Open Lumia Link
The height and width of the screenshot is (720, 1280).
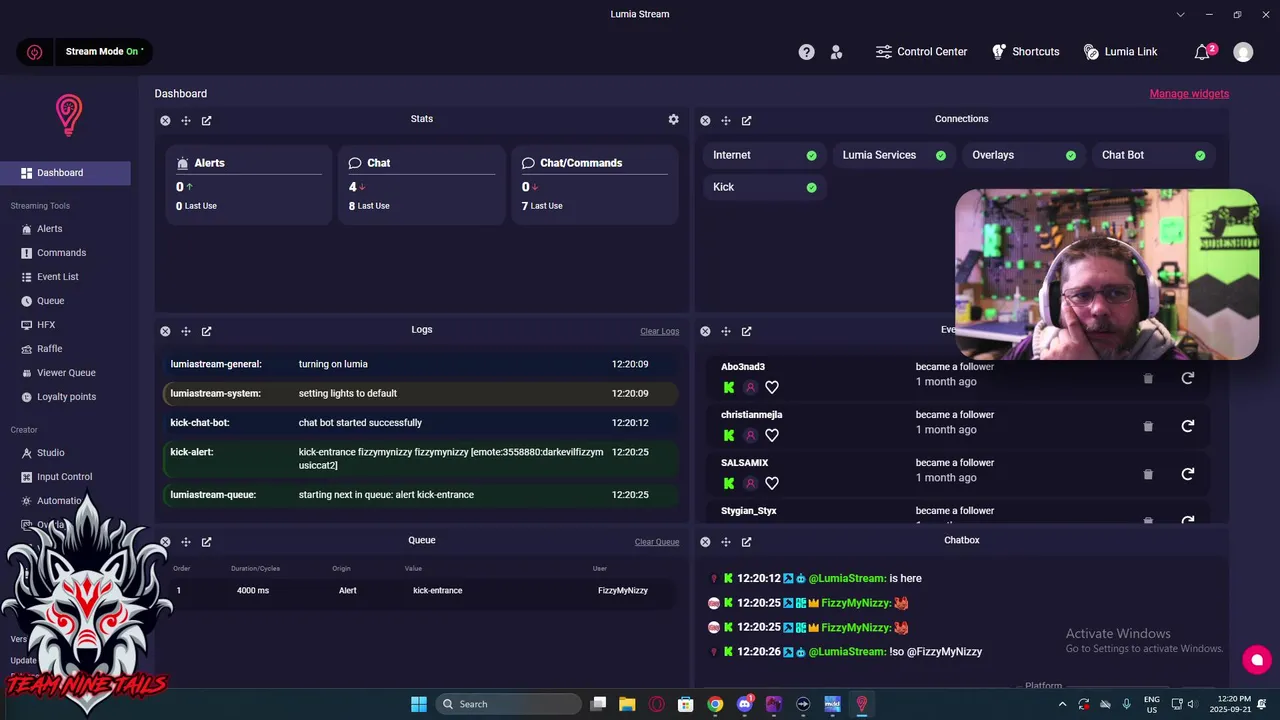pyautogui.click(x=1120, y=52)
